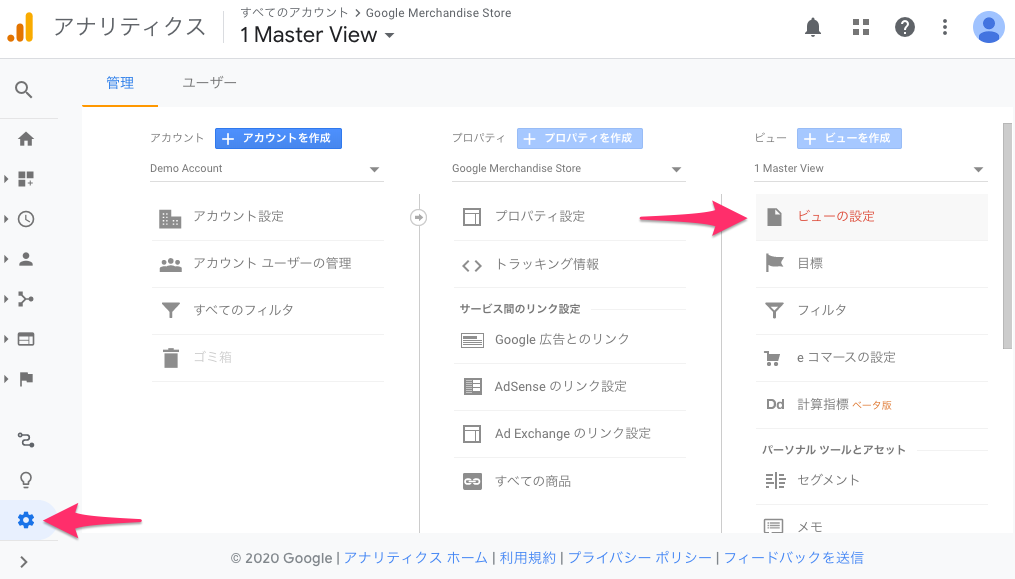This screenshot has height=579, width=1015.
Task: Open the 1 Master View dropdown in ビュー column
Action: (x=871, y=169)
